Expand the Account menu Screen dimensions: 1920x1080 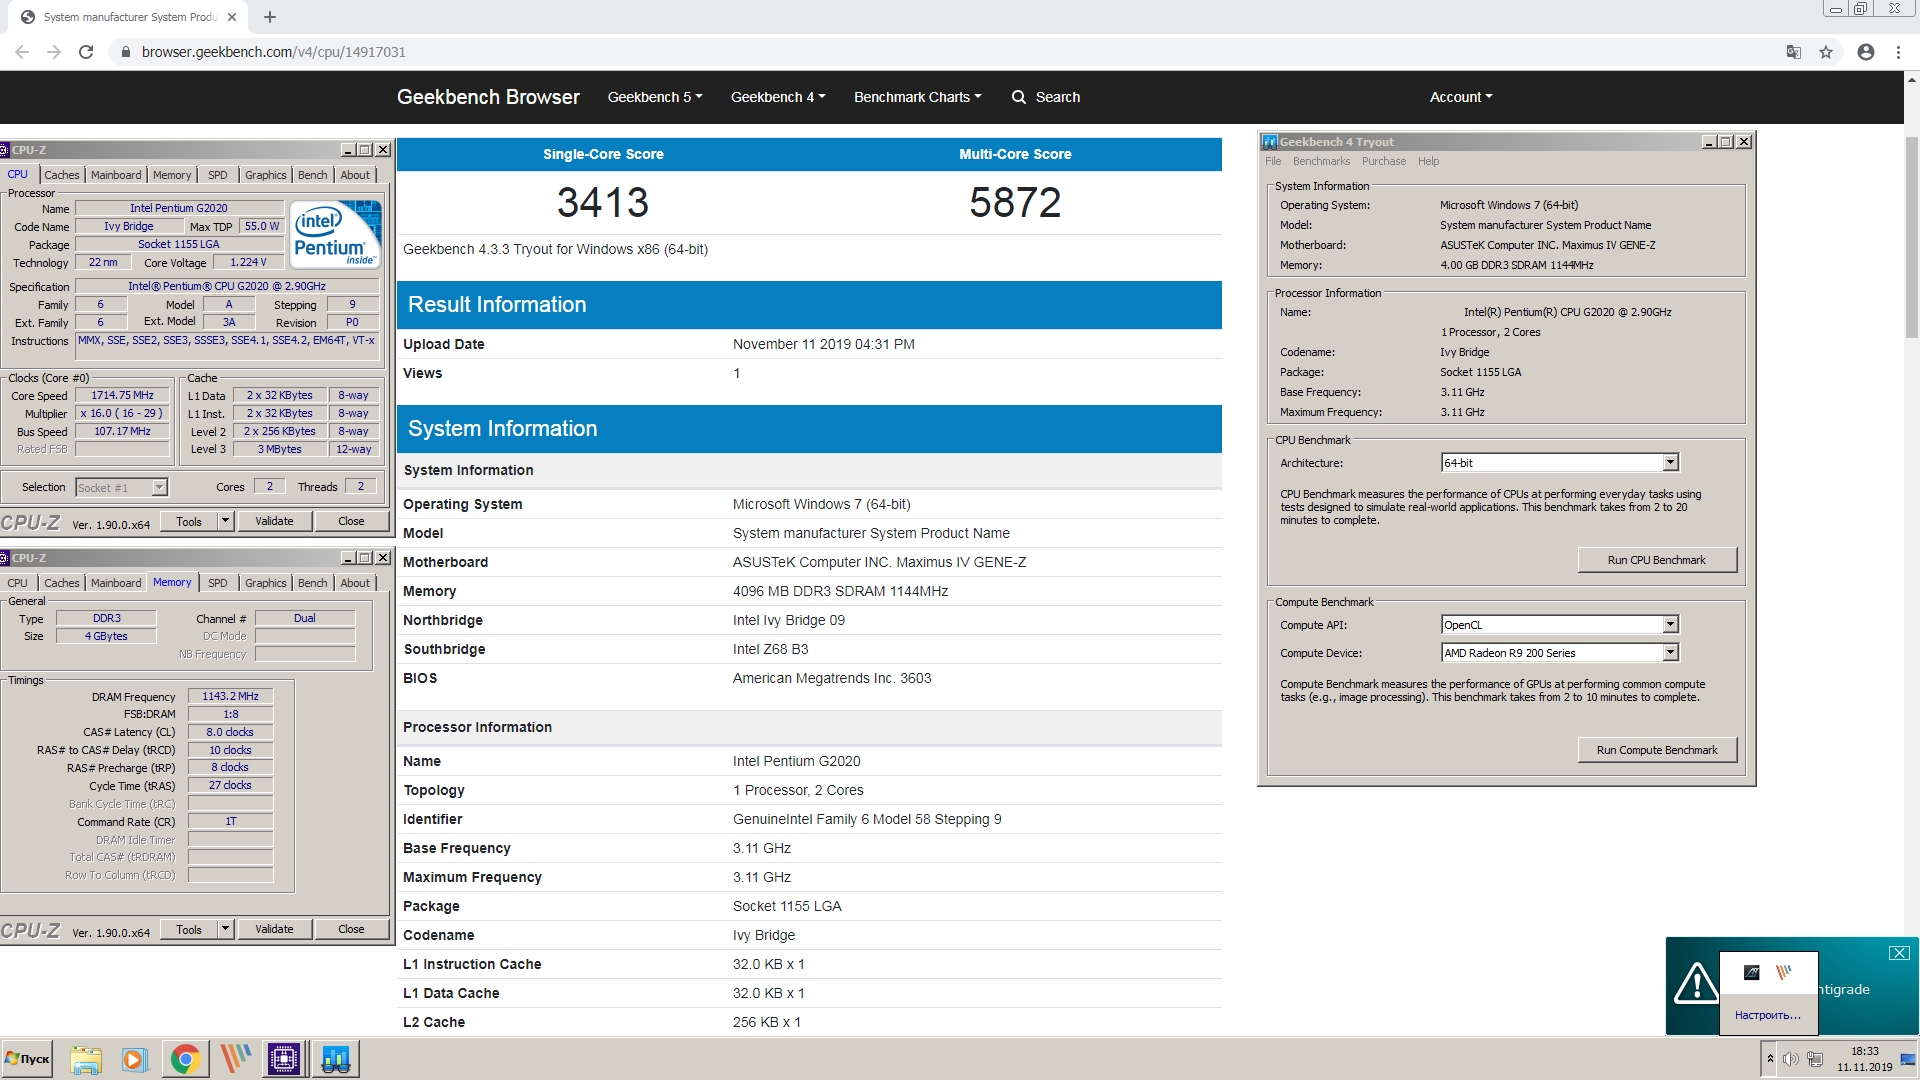pos(1460,97)
